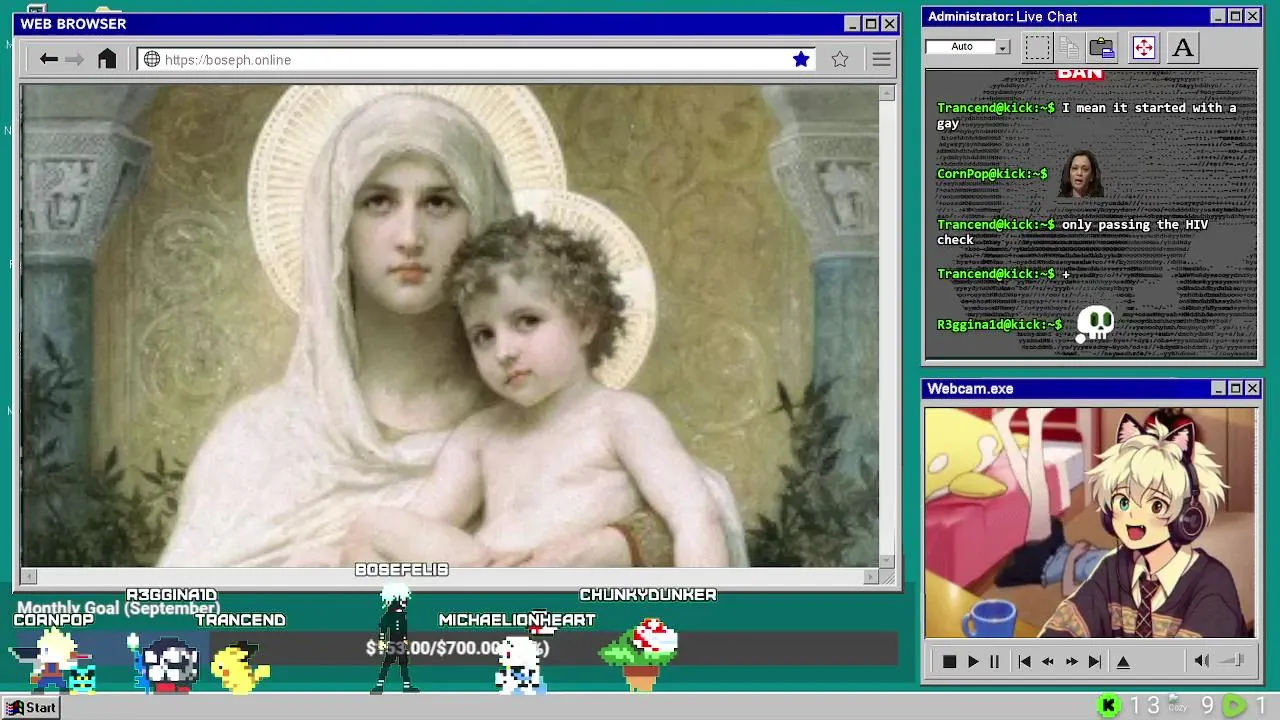The height and width of the screenshot is (720, 1280).
Task: Click browser vertical scrollbar up arrow
Action: pos(887,93)
